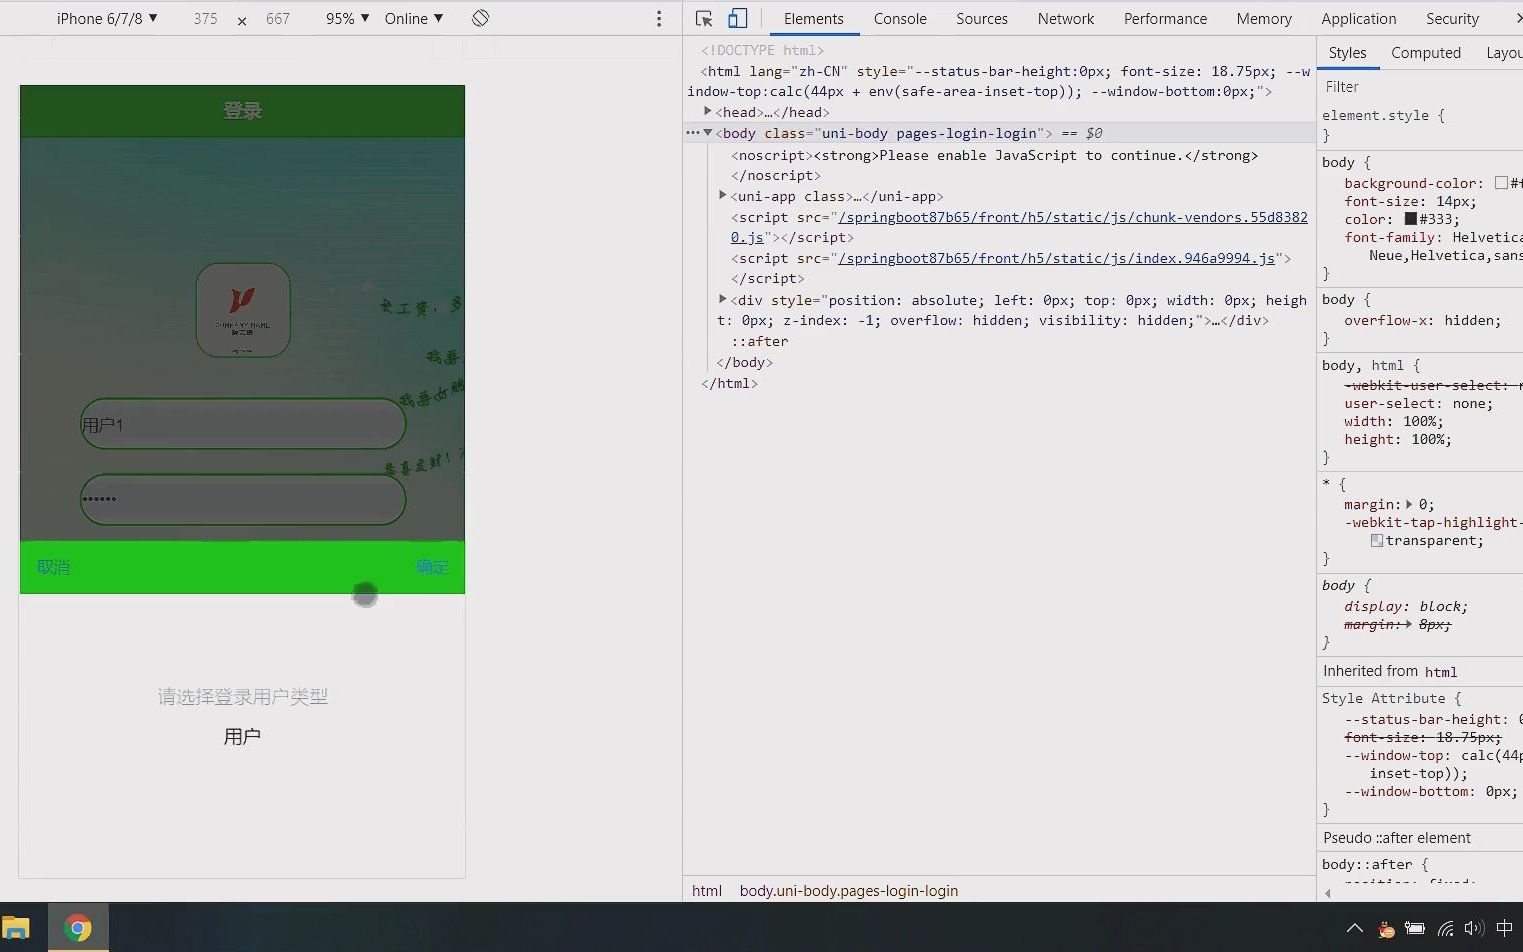Expand the absolute positioned div node

722,299
